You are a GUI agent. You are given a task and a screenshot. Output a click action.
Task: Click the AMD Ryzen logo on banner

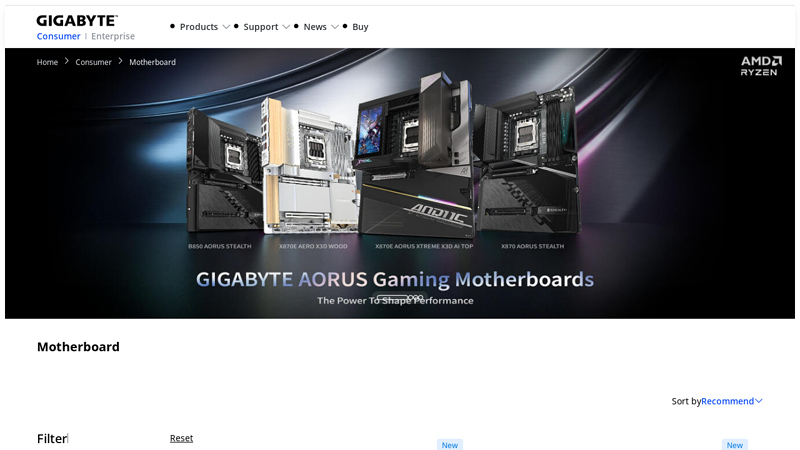click(761, 66)
